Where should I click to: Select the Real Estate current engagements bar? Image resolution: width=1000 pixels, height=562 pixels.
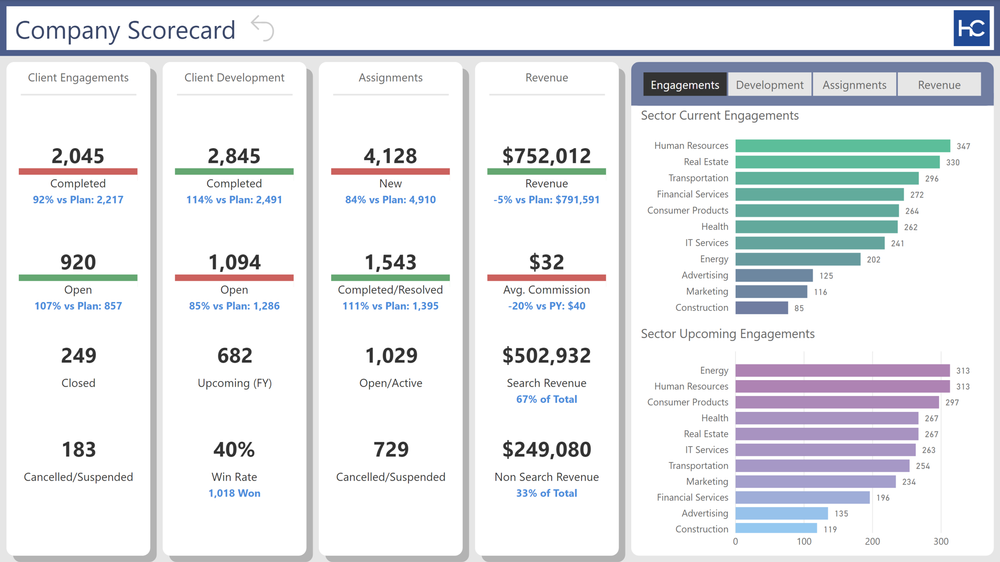[x=837, y=162]
